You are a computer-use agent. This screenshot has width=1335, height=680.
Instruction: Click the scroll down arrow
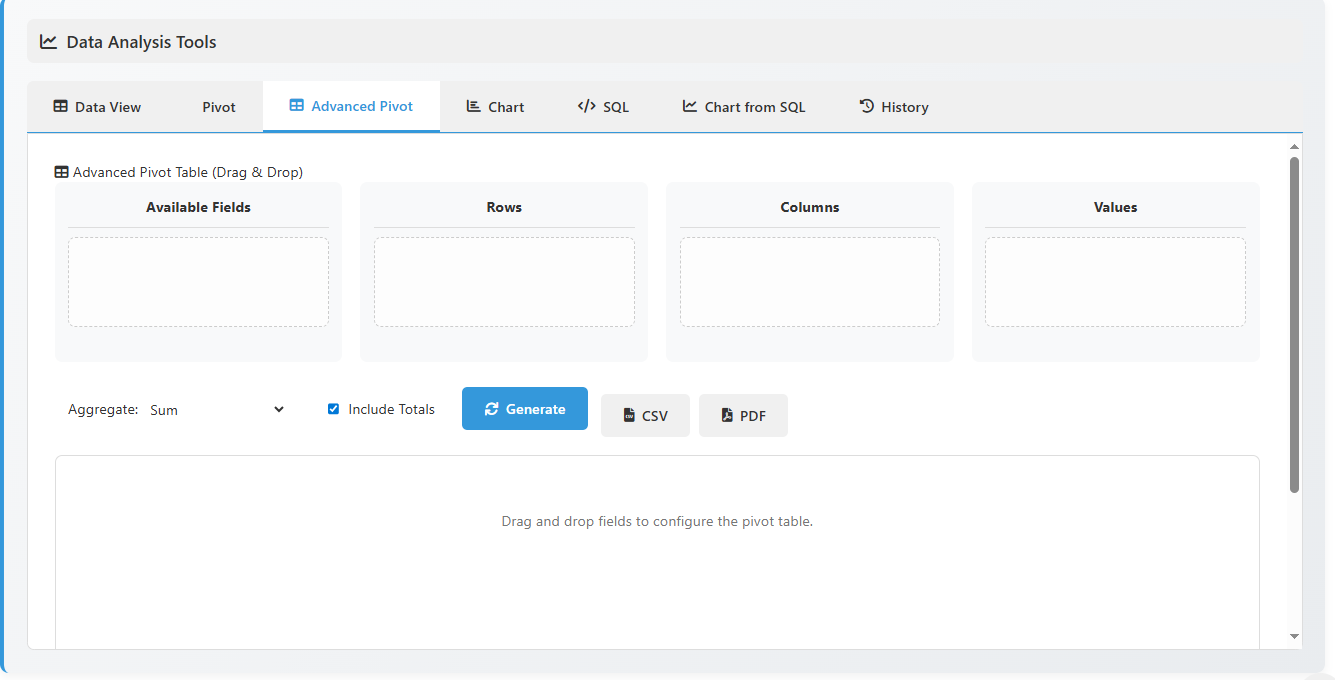coord(1294,636)
